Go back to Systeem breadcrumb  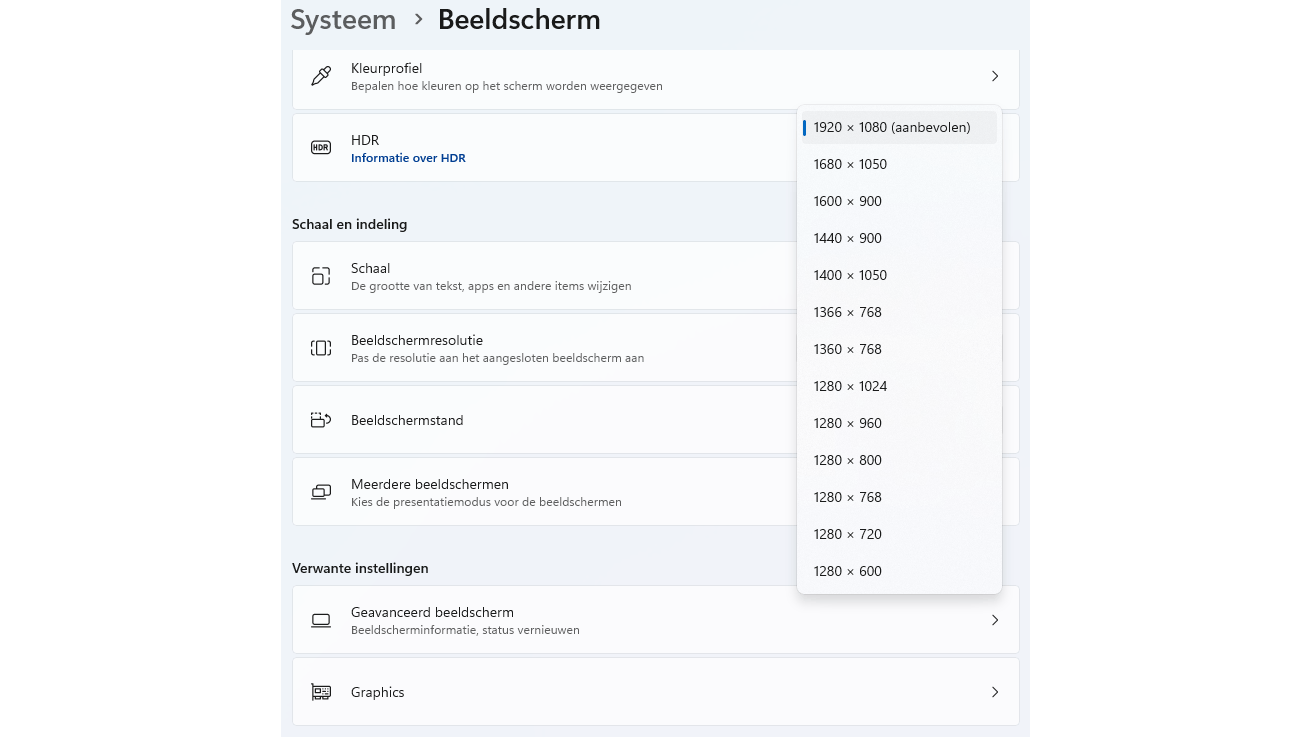pyautogui.click(x=343, y=20)
